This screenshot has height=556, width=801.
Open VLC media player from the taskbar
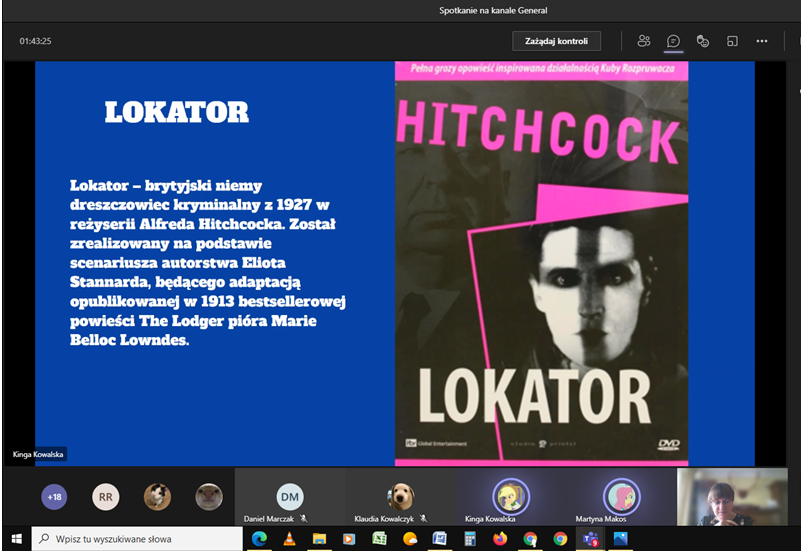click(289, 539)
